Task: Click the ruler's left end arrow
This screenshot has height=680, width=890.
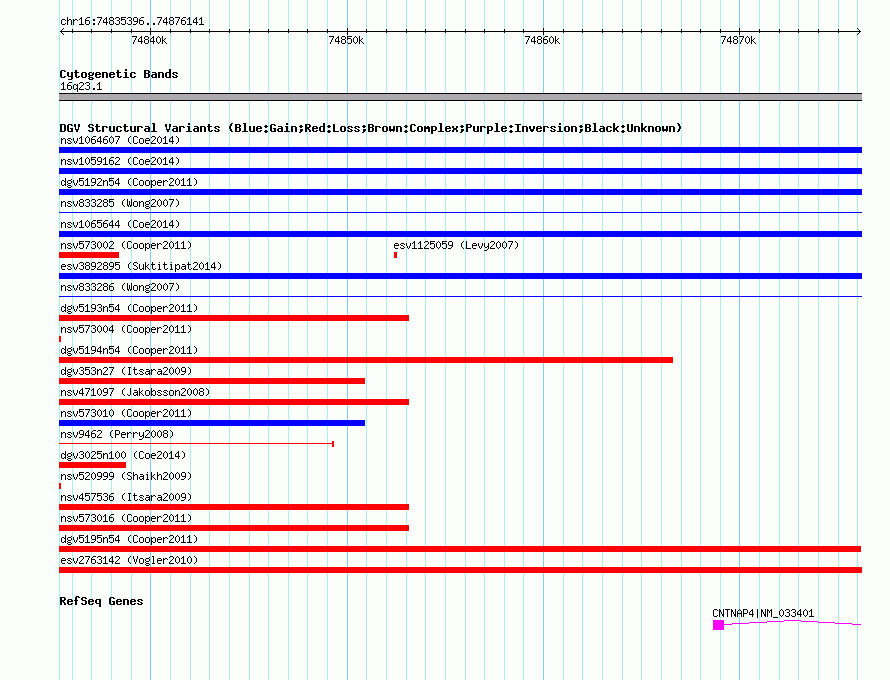Action: point(62,31)
